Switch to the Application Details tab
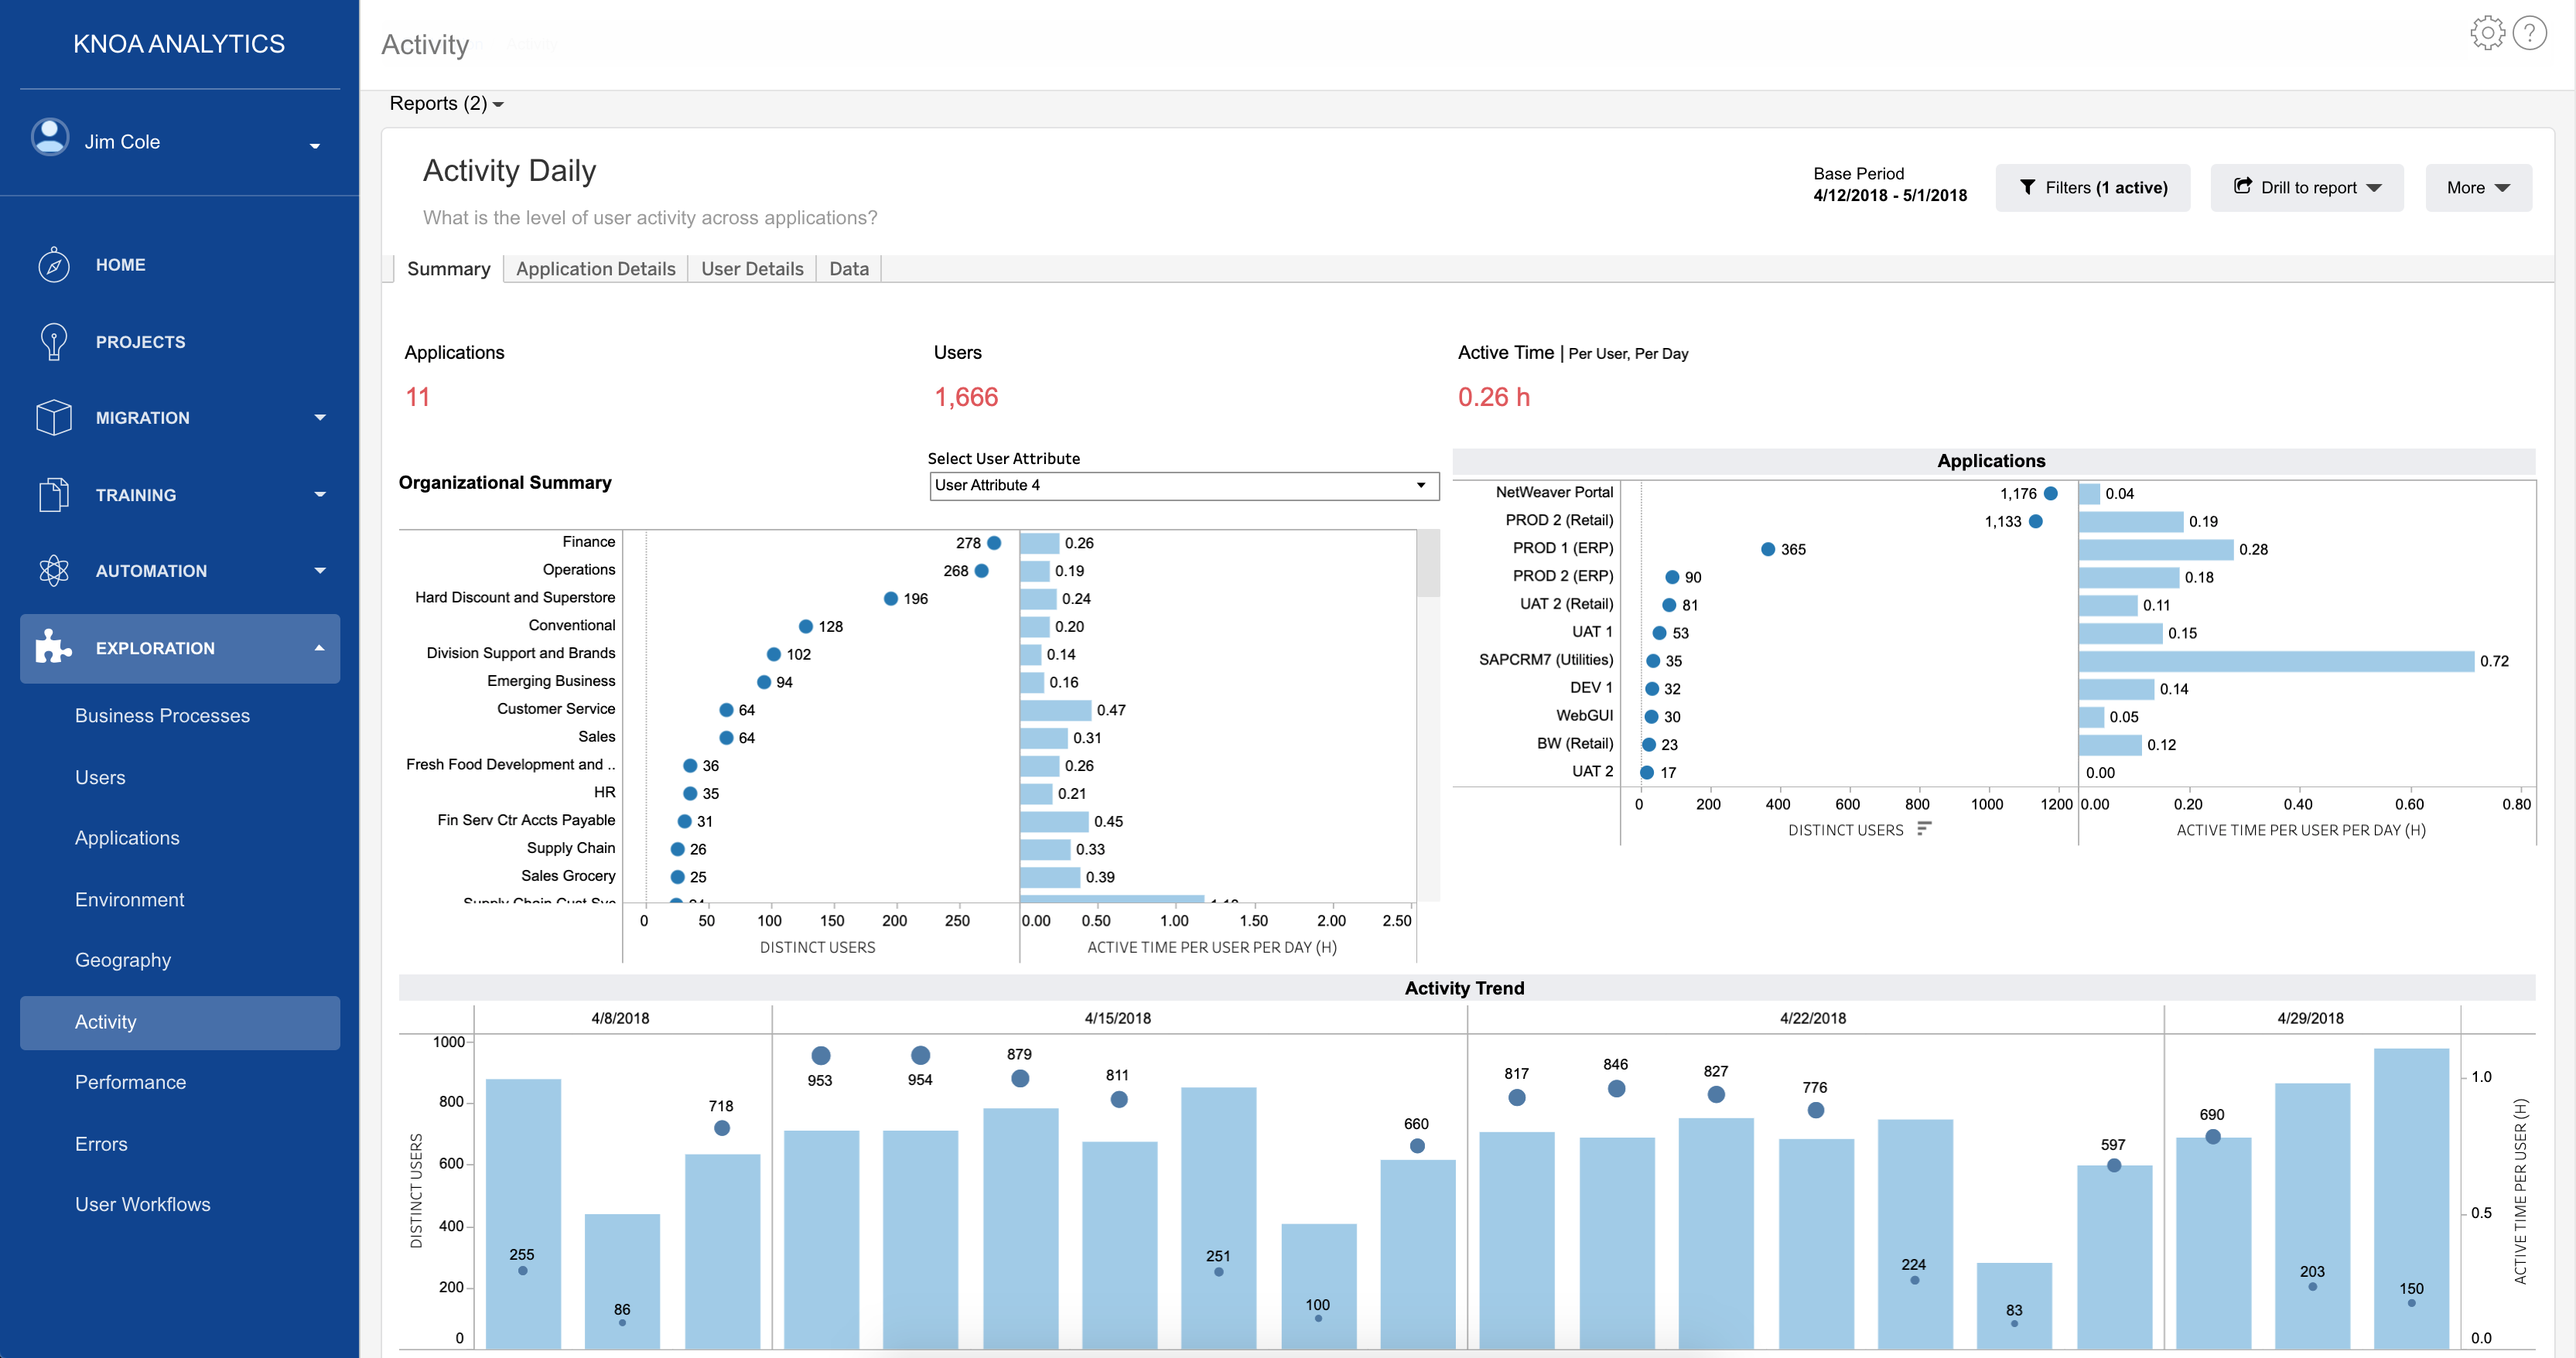This screenshot has height=1358, width=2576. pyautogui.click(x=595, y=269)
